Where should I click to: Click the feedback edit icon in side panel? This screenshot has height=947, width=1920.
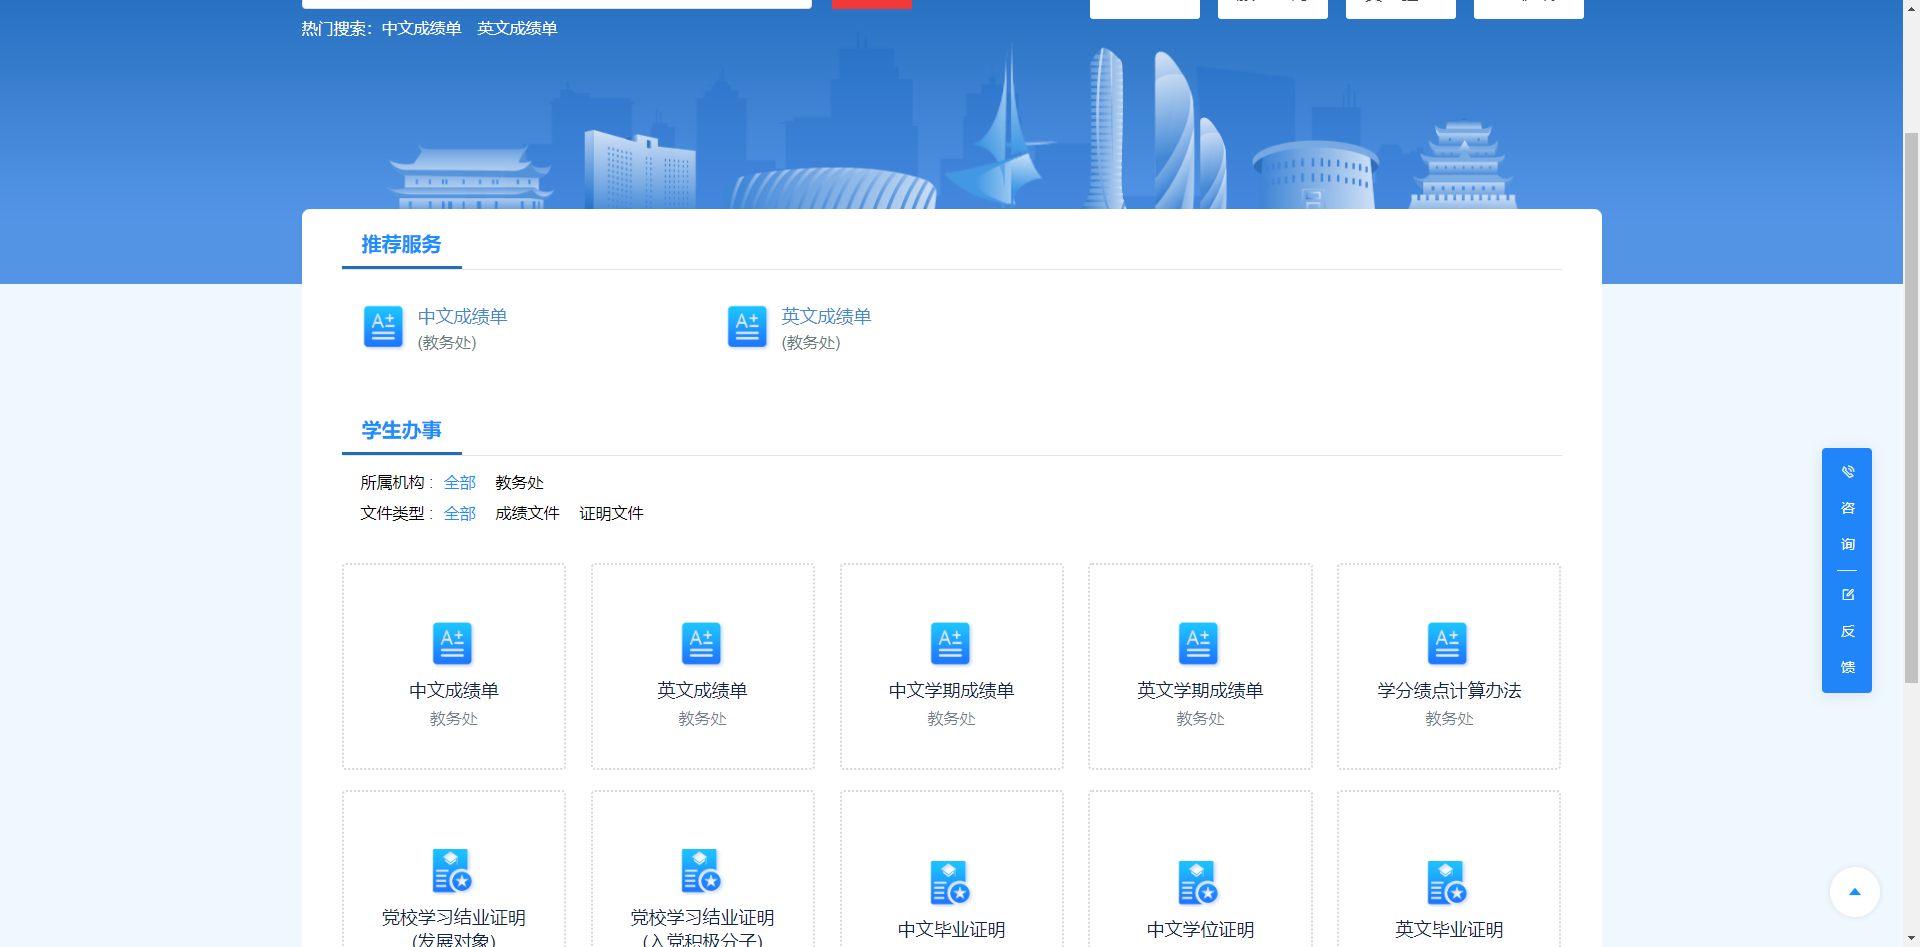click(x=1847, y=594)
